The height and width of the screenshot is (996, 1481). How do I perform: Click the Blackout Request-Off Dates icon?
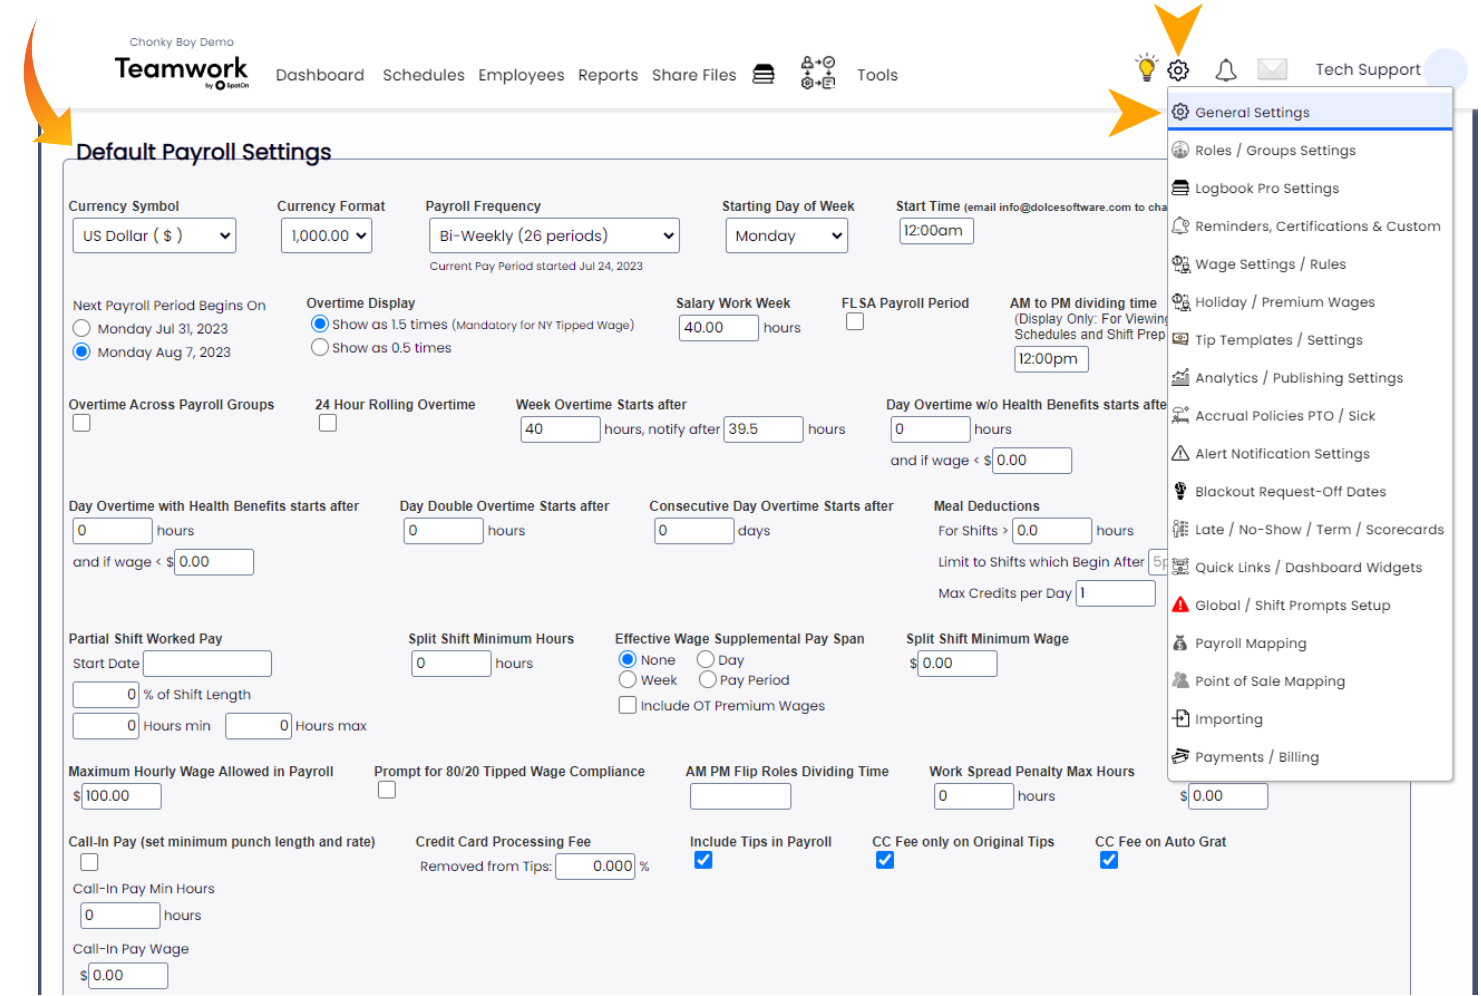tap(1180, 492)
